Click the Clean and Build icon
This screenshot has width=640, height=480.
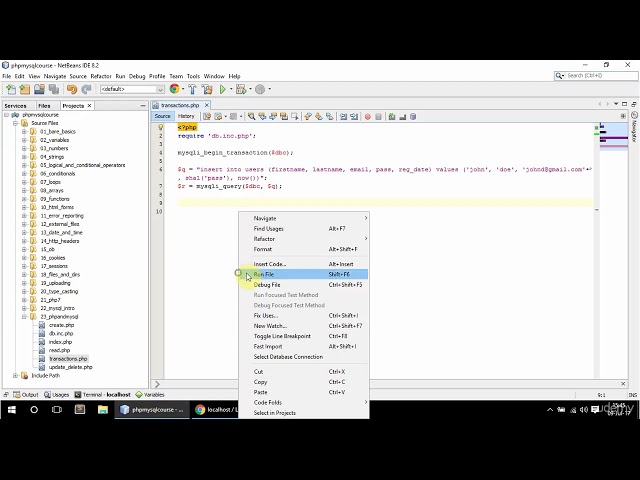(x=207, y=89)
